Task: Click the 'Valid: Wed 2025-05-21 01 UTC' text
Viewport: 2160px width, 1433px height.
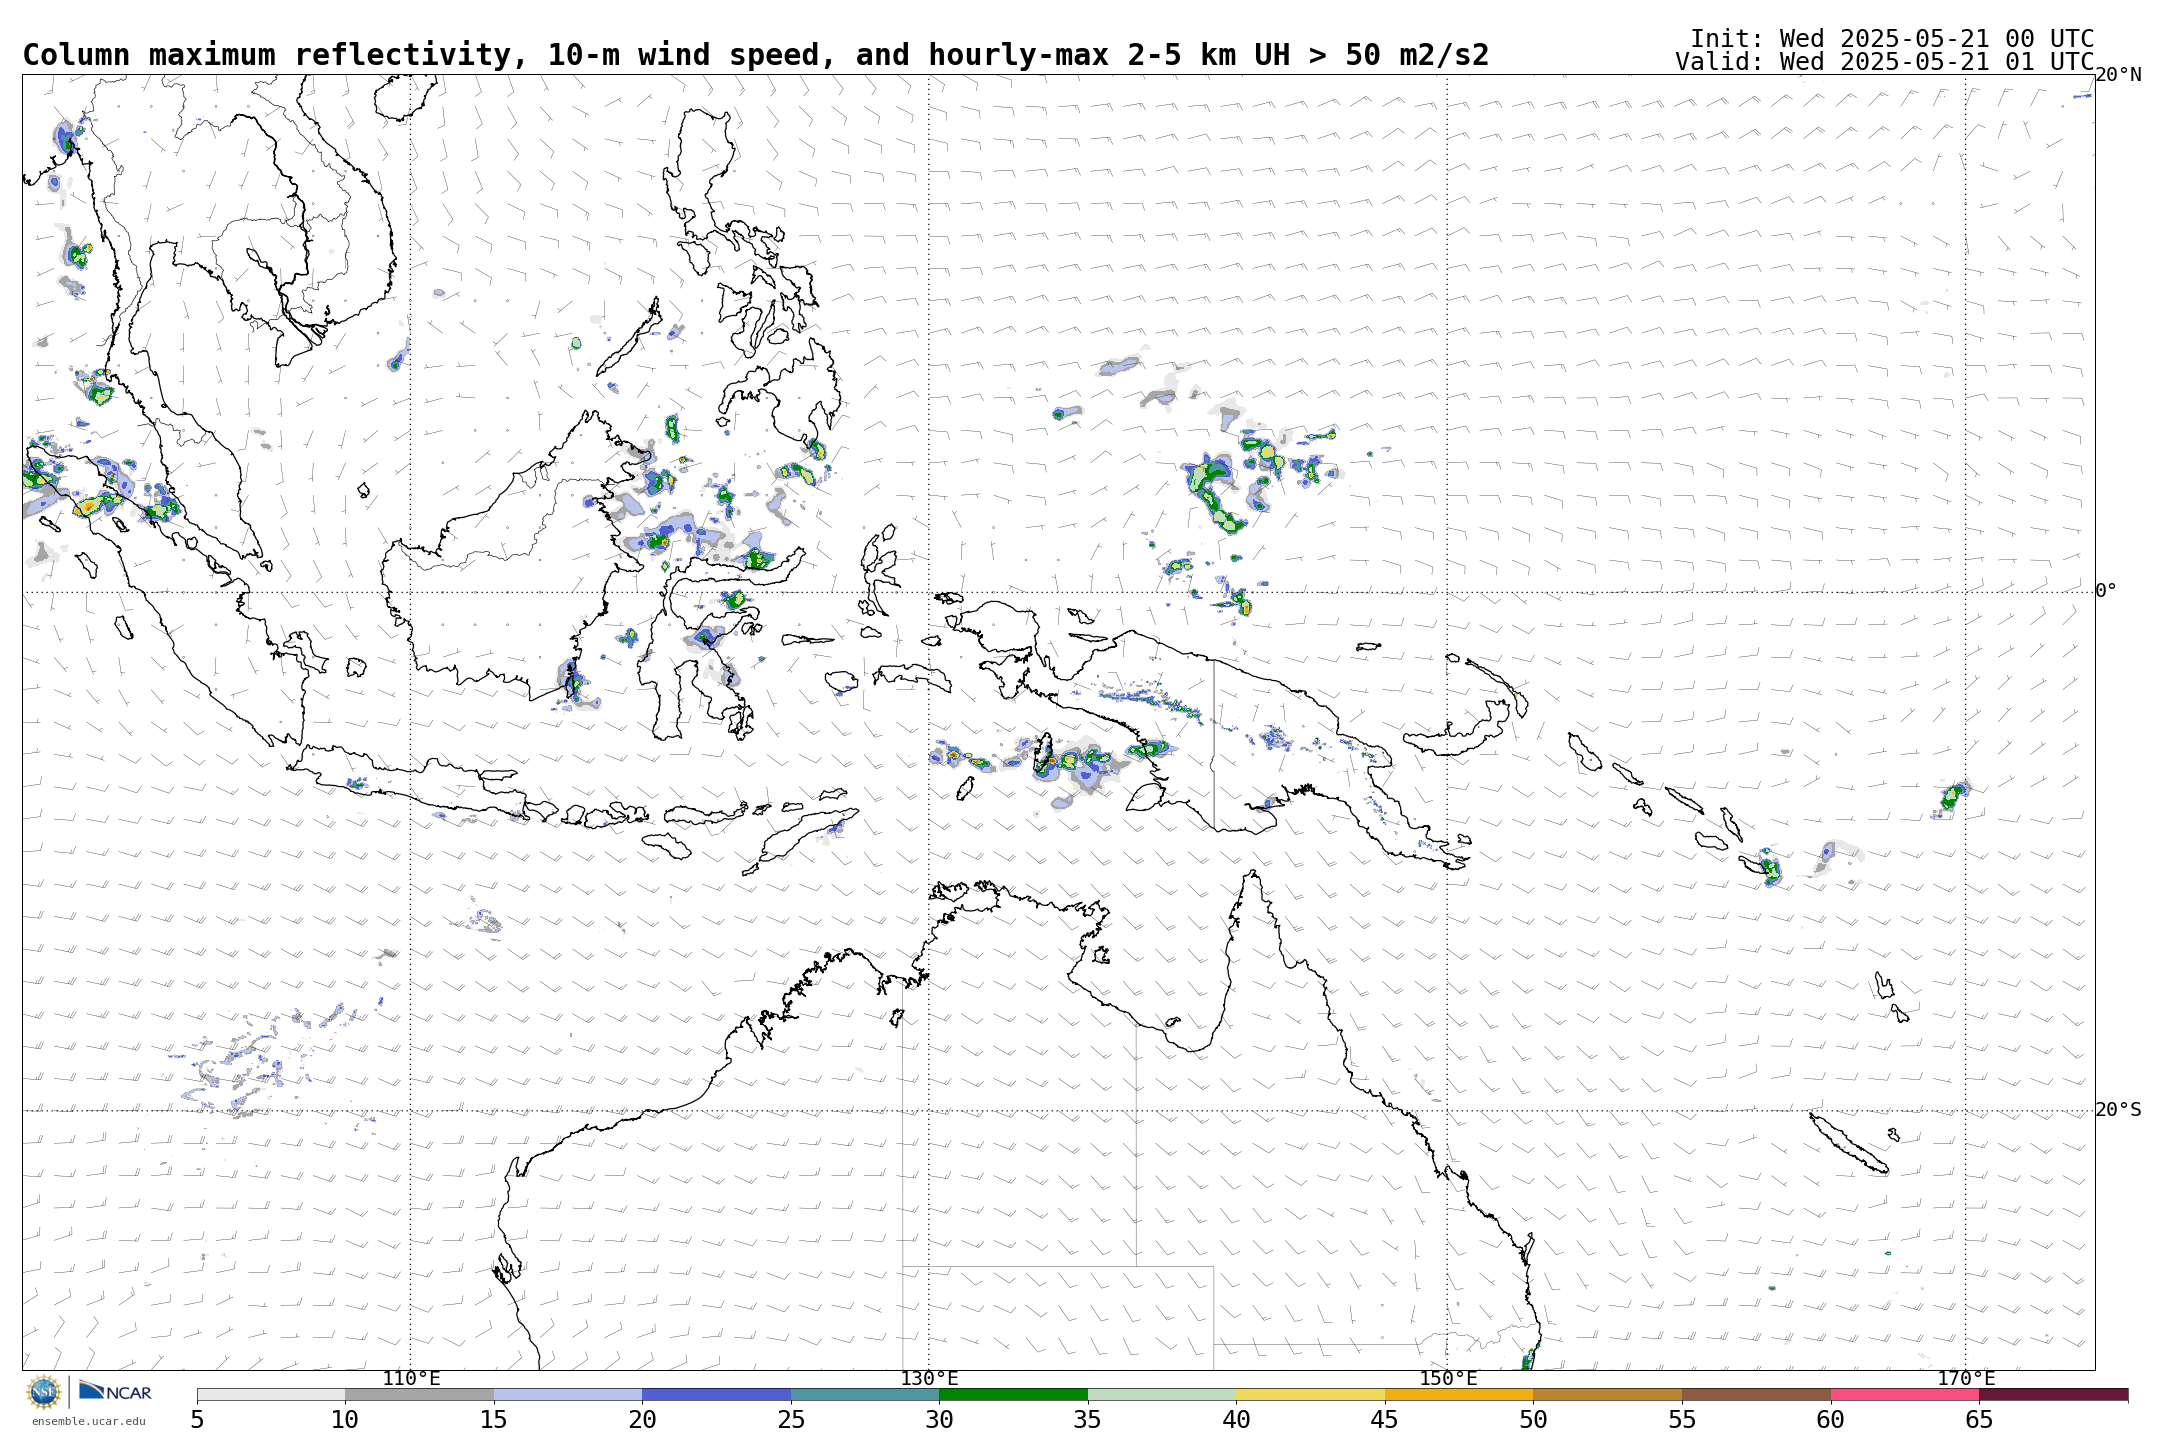Action: (x=1885, y=62)
